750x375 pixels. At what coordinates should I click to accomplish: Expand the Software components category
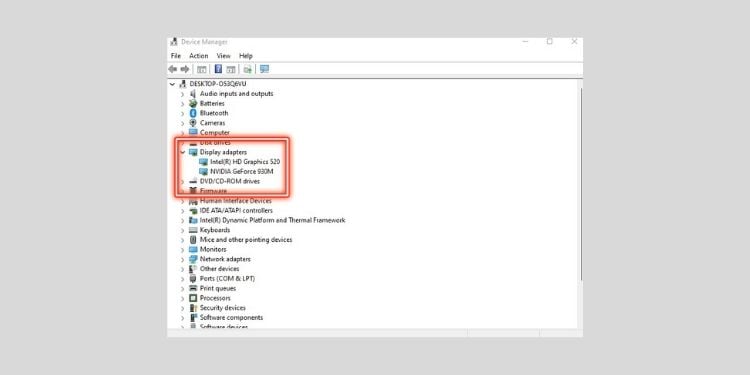pos(182,318)
